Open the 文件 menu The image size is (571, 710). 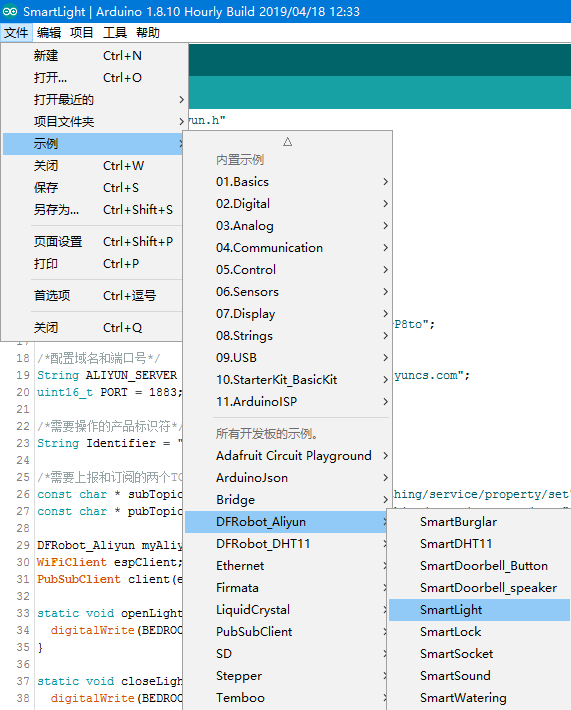tap(16, 33)
